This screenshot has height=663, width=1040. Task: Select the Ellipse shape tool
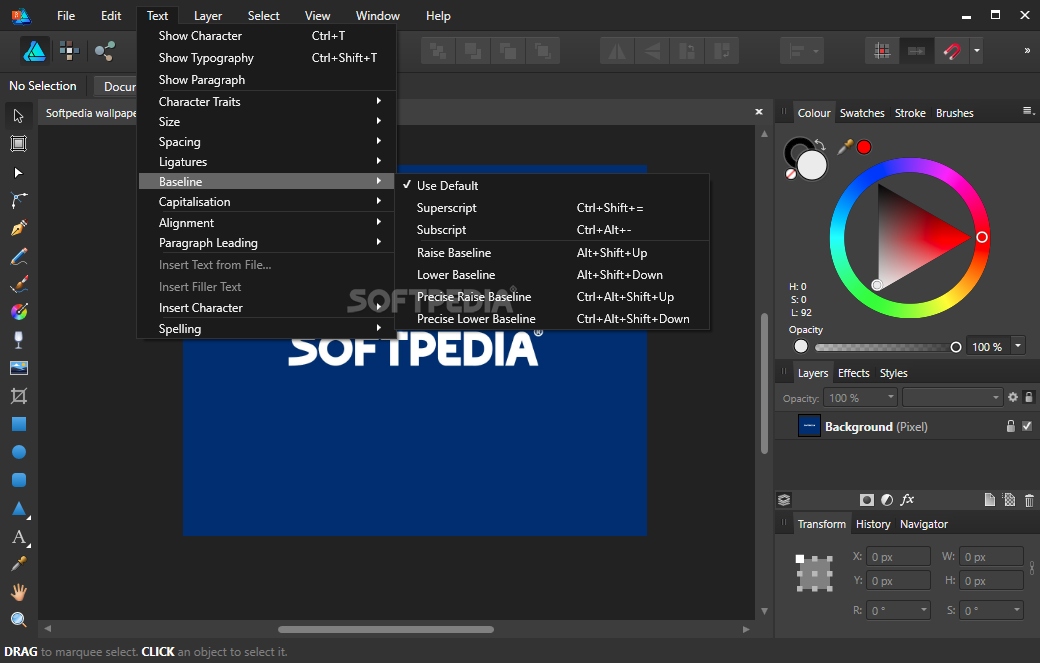pos(19,452)
